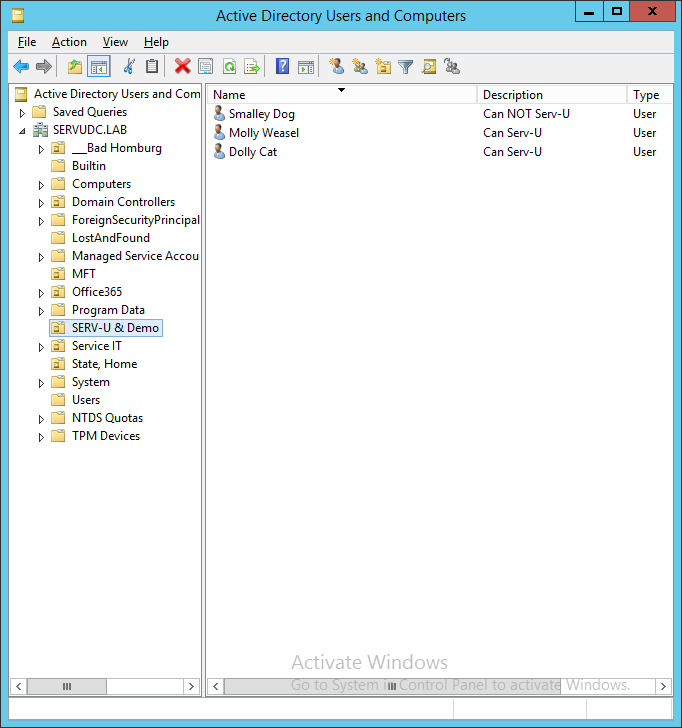Click the Smalley Dog user icon
This screenshot has width=682, height=728.
pos(219,113)
